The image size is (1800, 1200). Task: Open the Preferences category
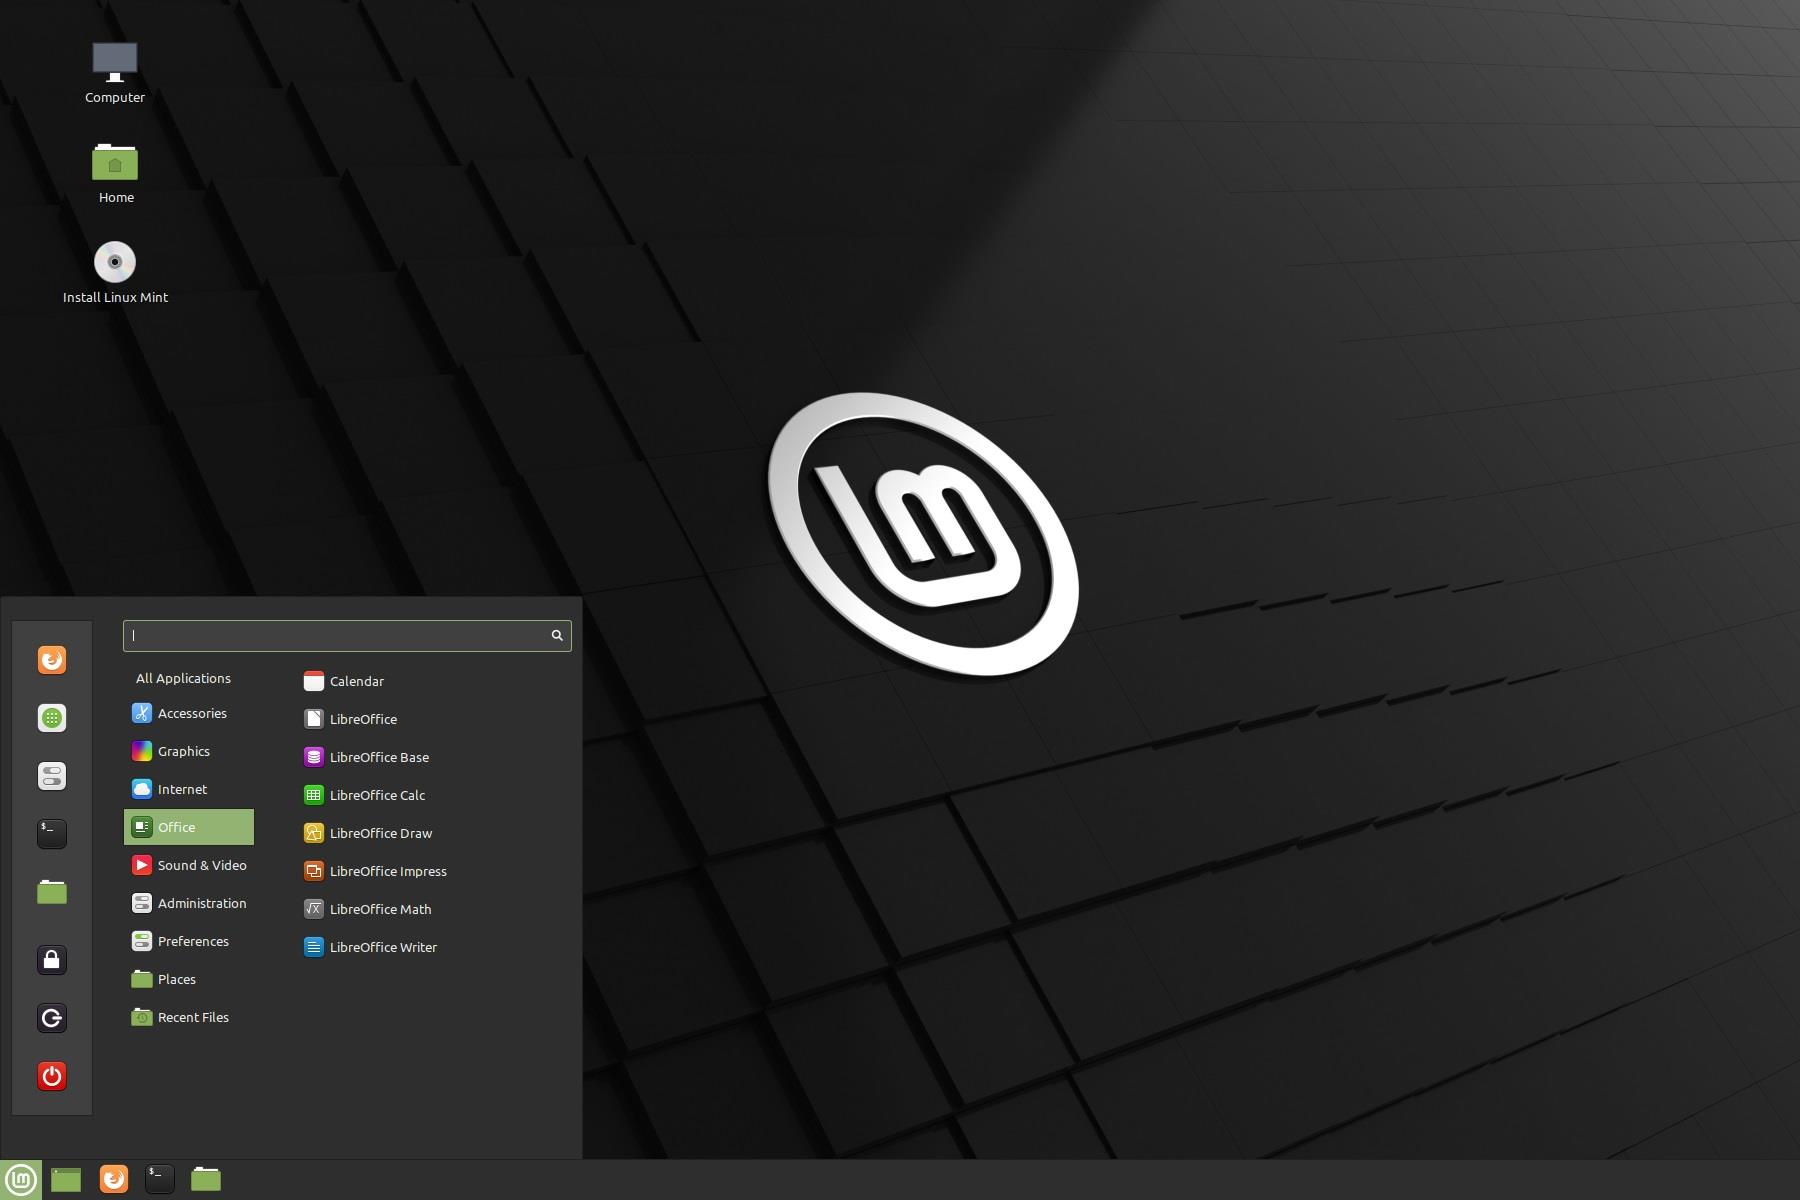189,941
